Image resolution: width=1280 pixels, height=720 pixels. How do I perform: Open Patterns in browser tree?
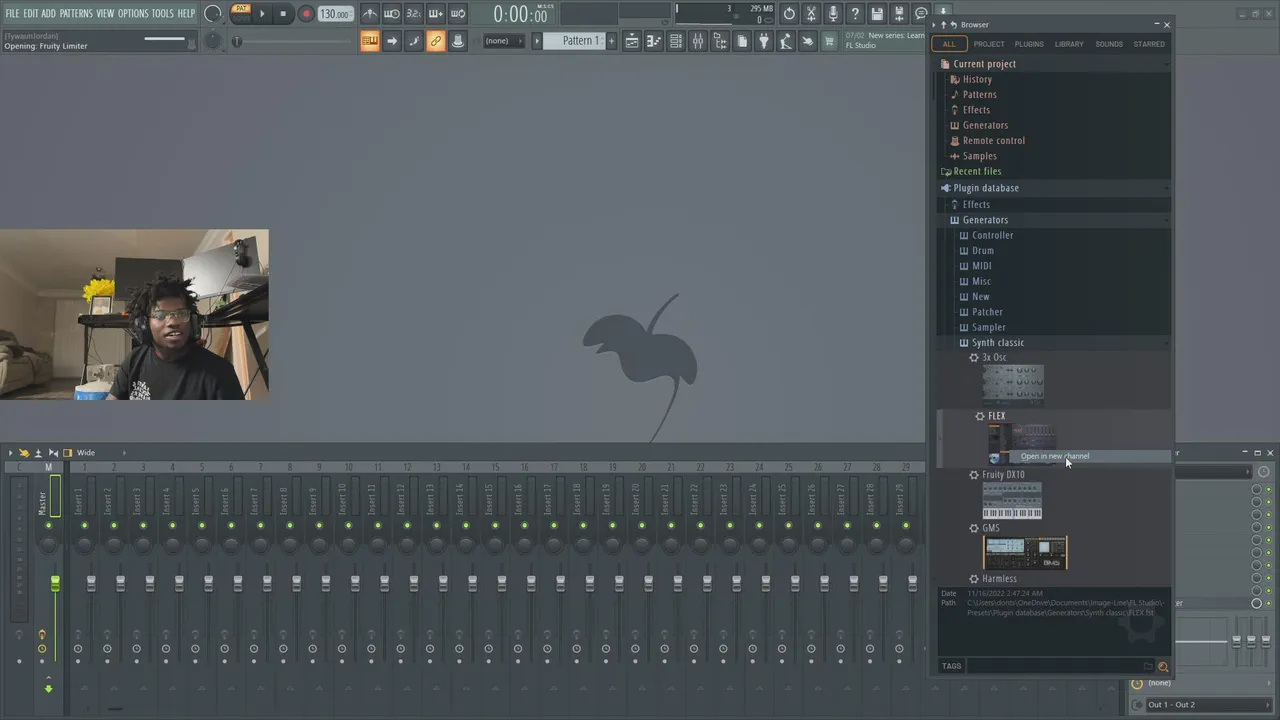979,95
